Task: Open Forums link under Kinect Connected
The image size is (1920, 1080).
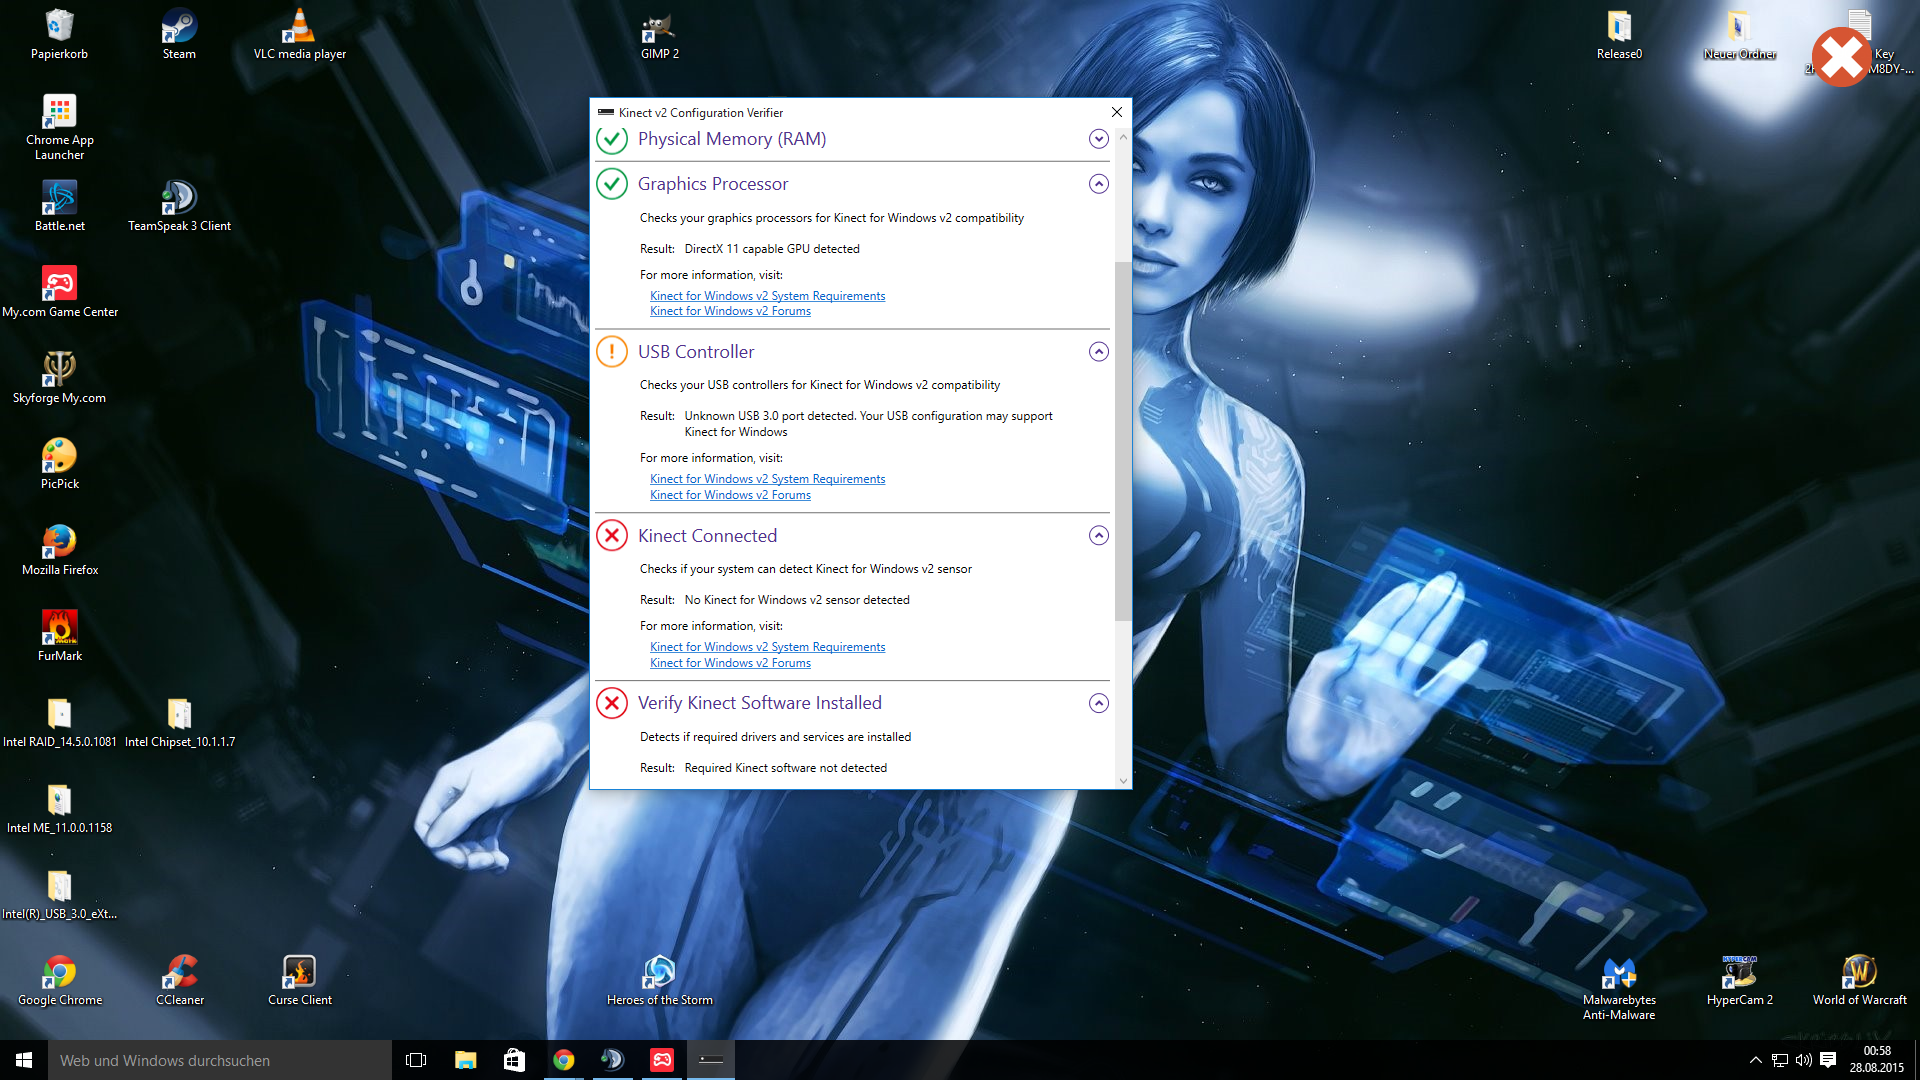Action: (730, 663)
